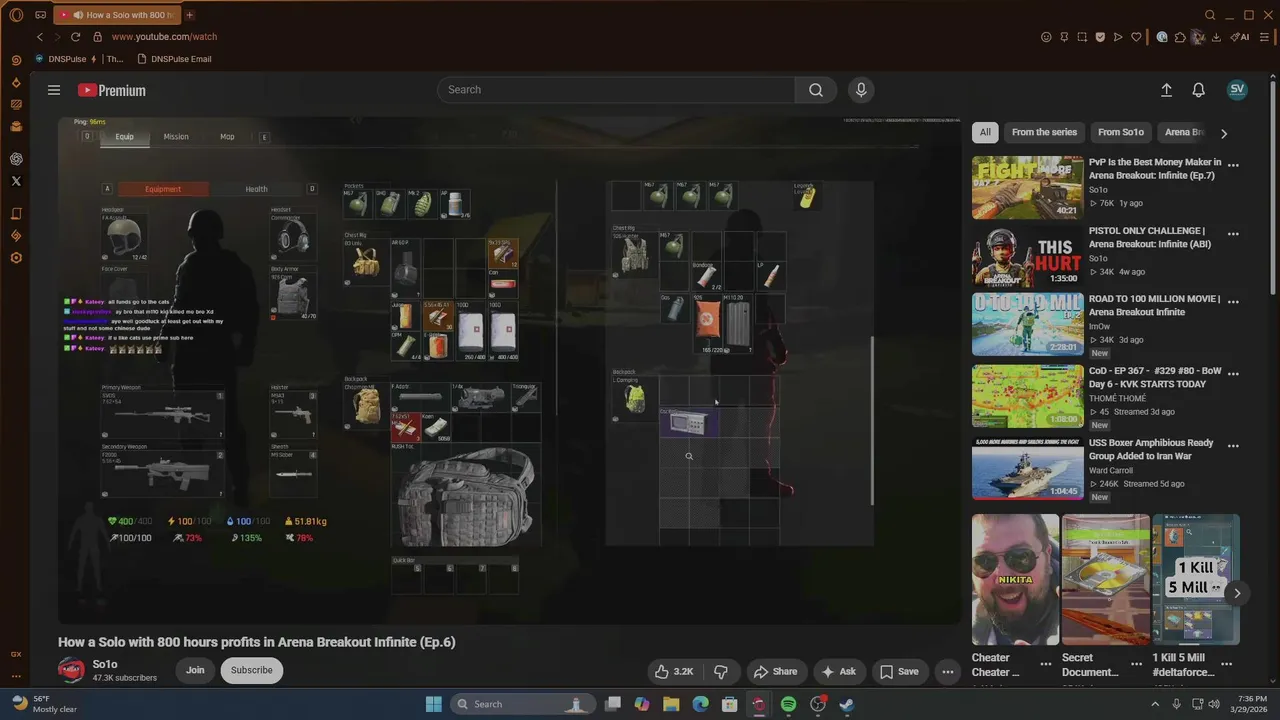Add page to bookmarks with heart icon
The height and width of the screenshot is (720, 1280).
[1136, 37]
